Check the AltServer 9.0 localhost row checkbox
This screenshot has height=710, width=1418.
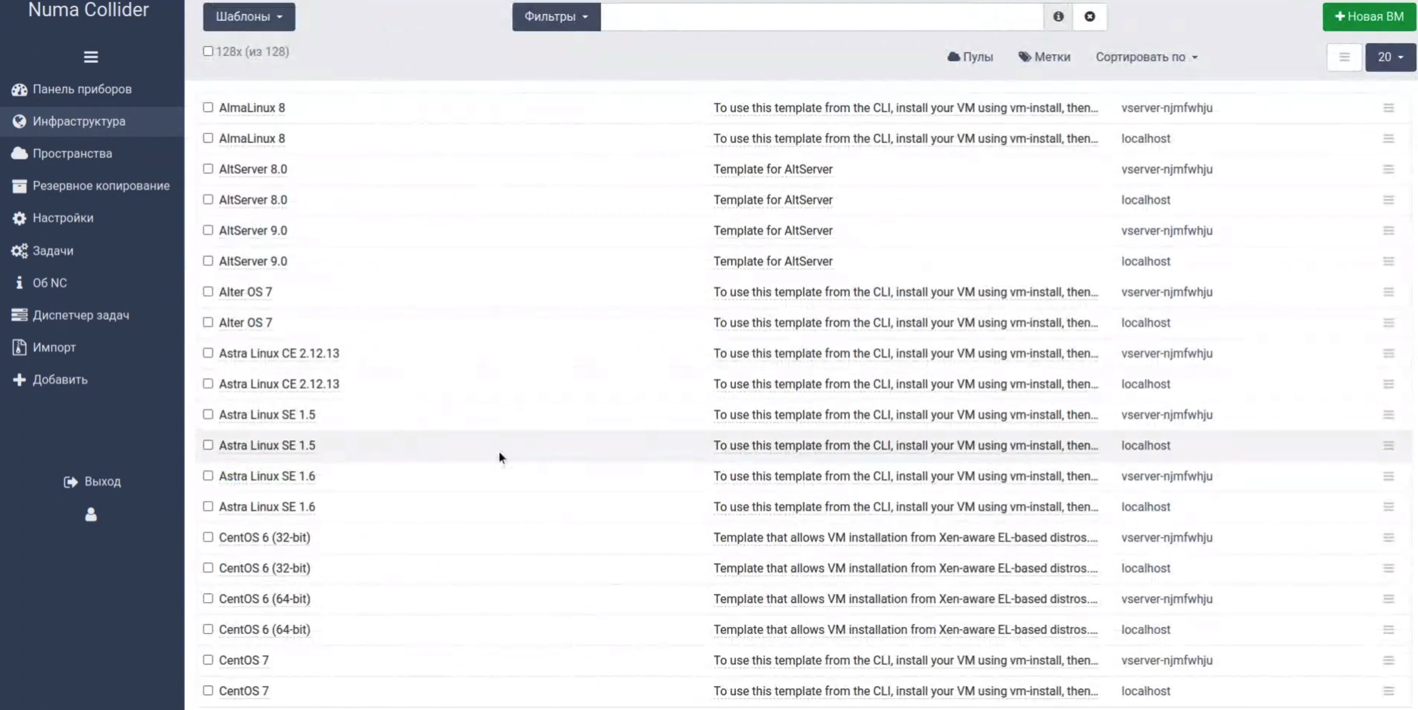(x=208, y=261)
